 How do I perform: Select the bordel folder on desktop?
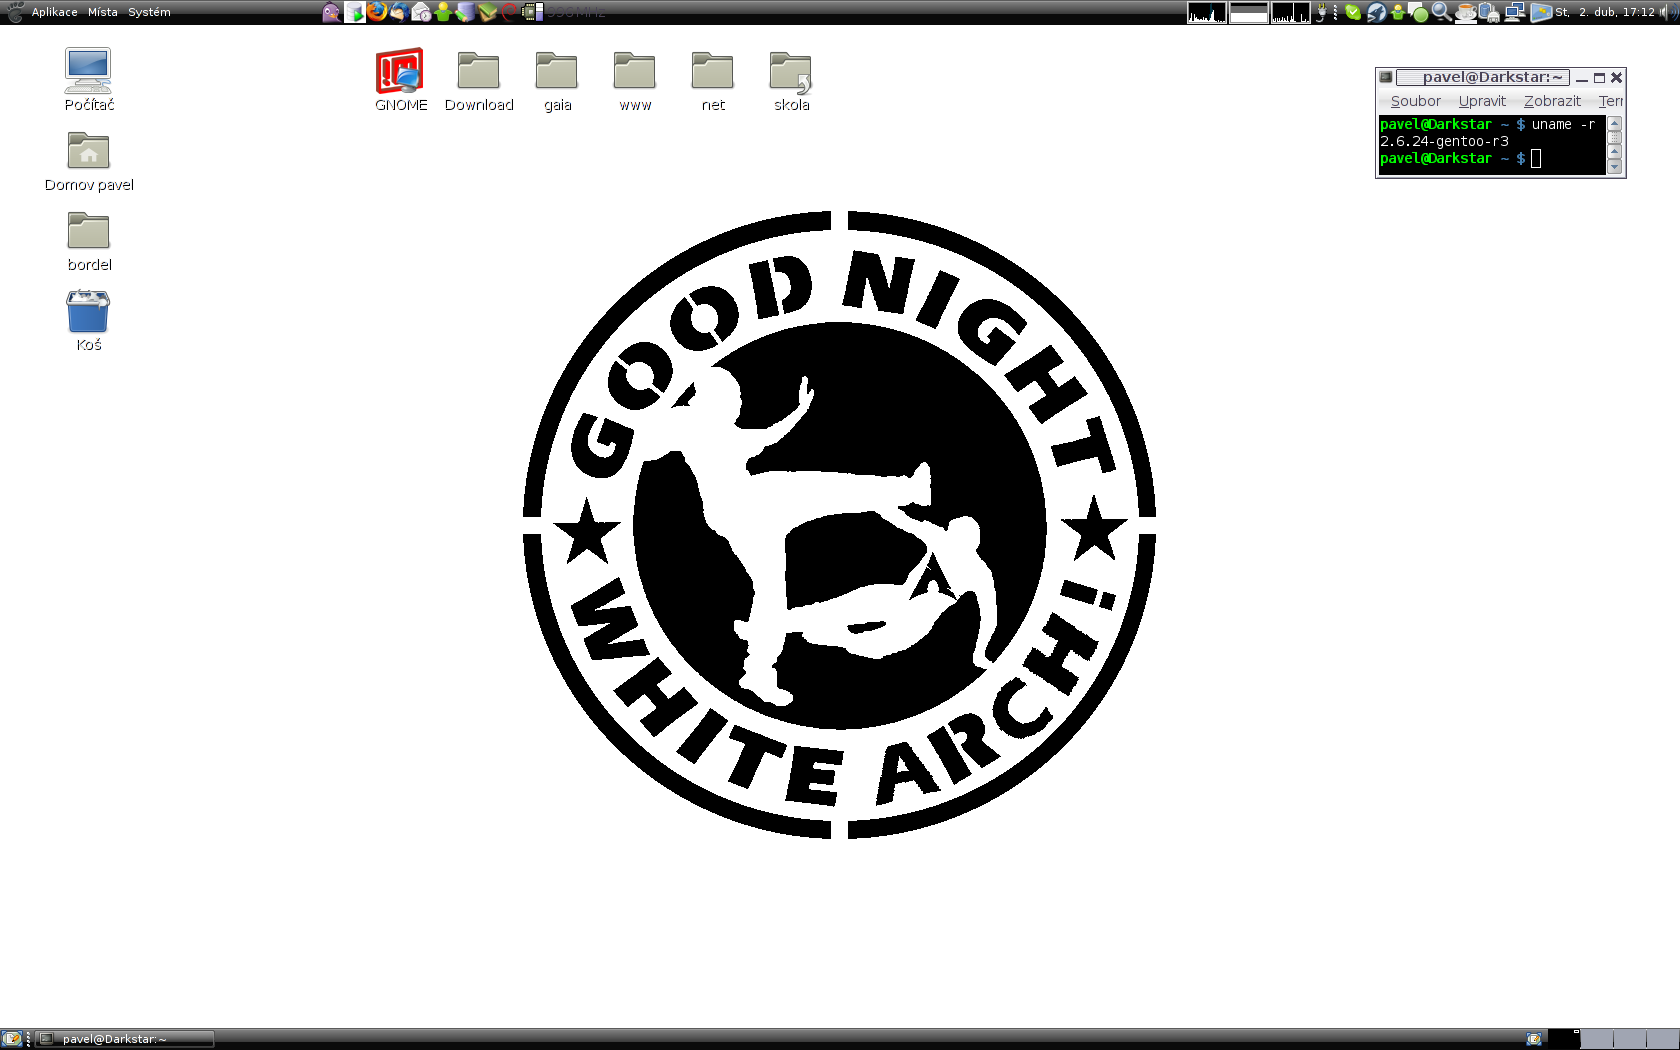(89, 241)
